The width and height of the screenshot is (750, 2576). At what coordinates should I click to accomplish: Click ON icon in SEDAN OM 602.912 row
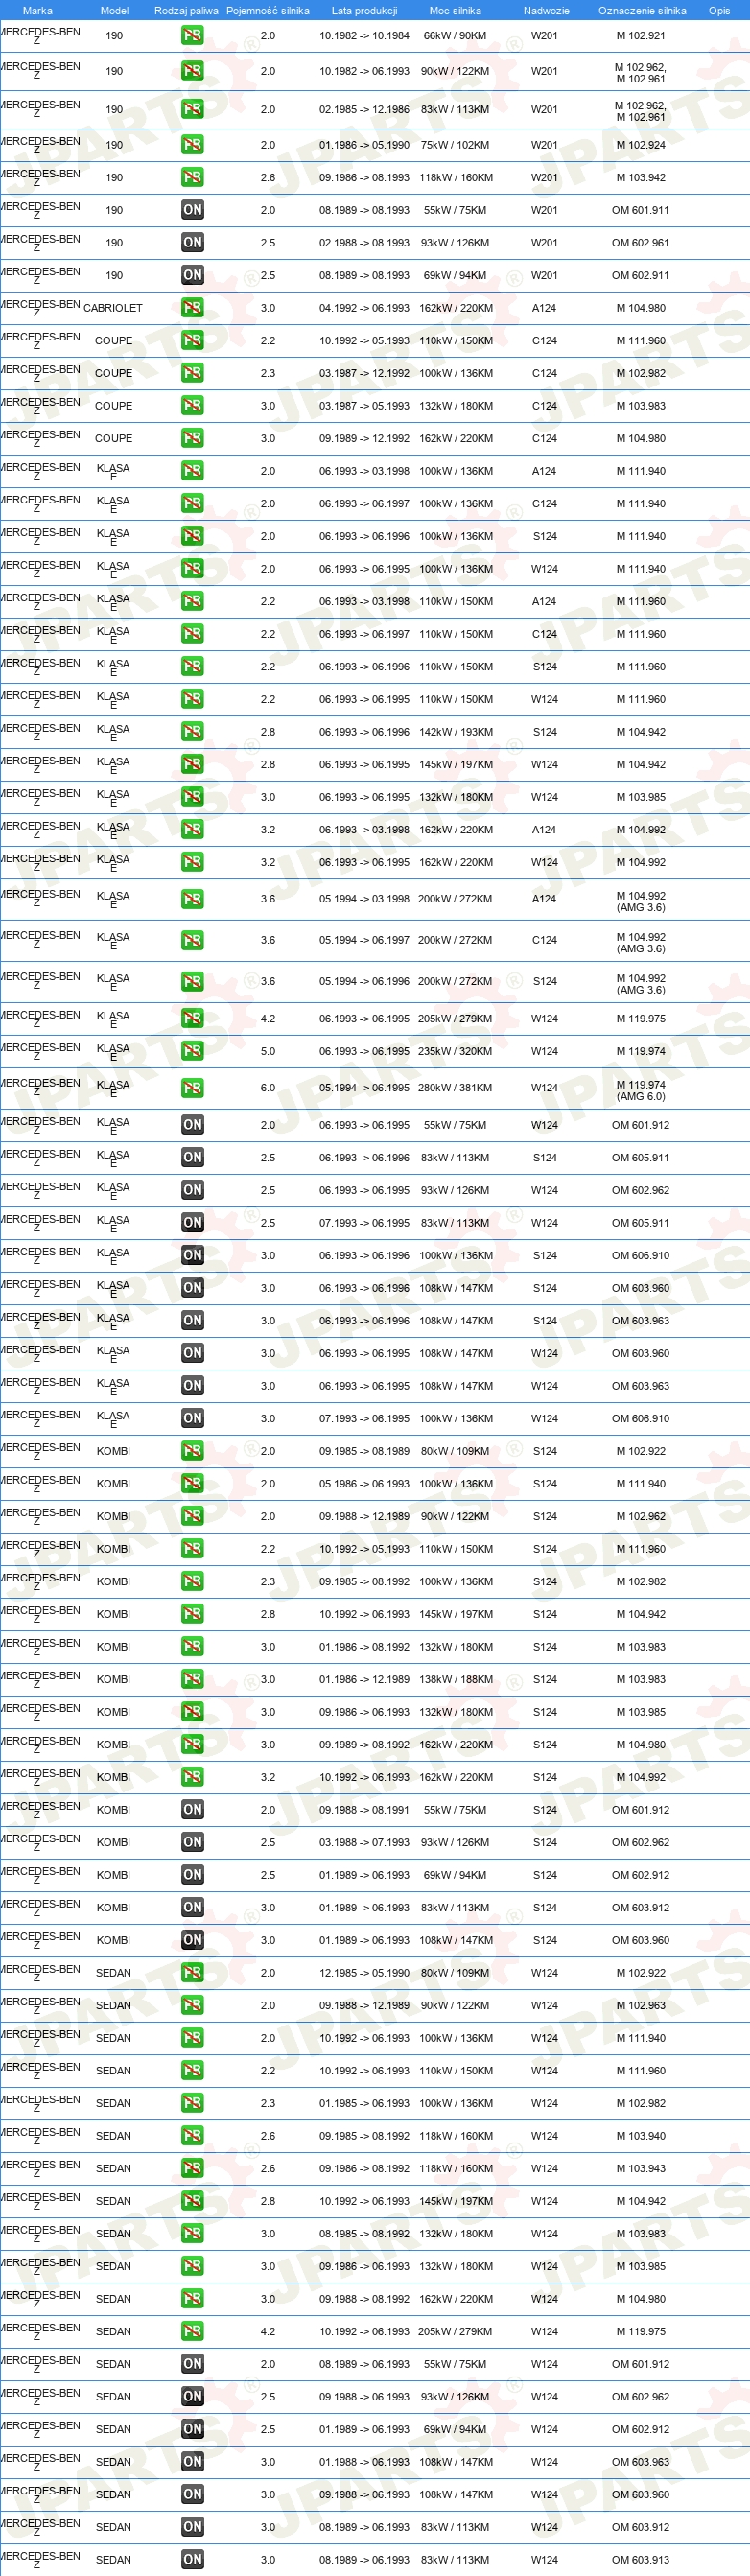pos(192,2429)
